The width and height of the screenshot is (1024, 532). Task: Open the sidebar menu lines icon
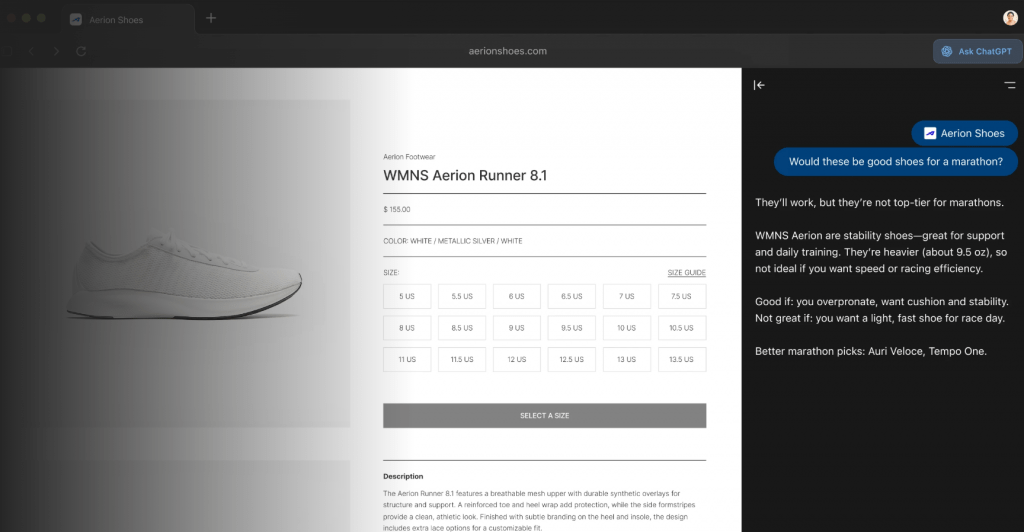click(1010, 85)
